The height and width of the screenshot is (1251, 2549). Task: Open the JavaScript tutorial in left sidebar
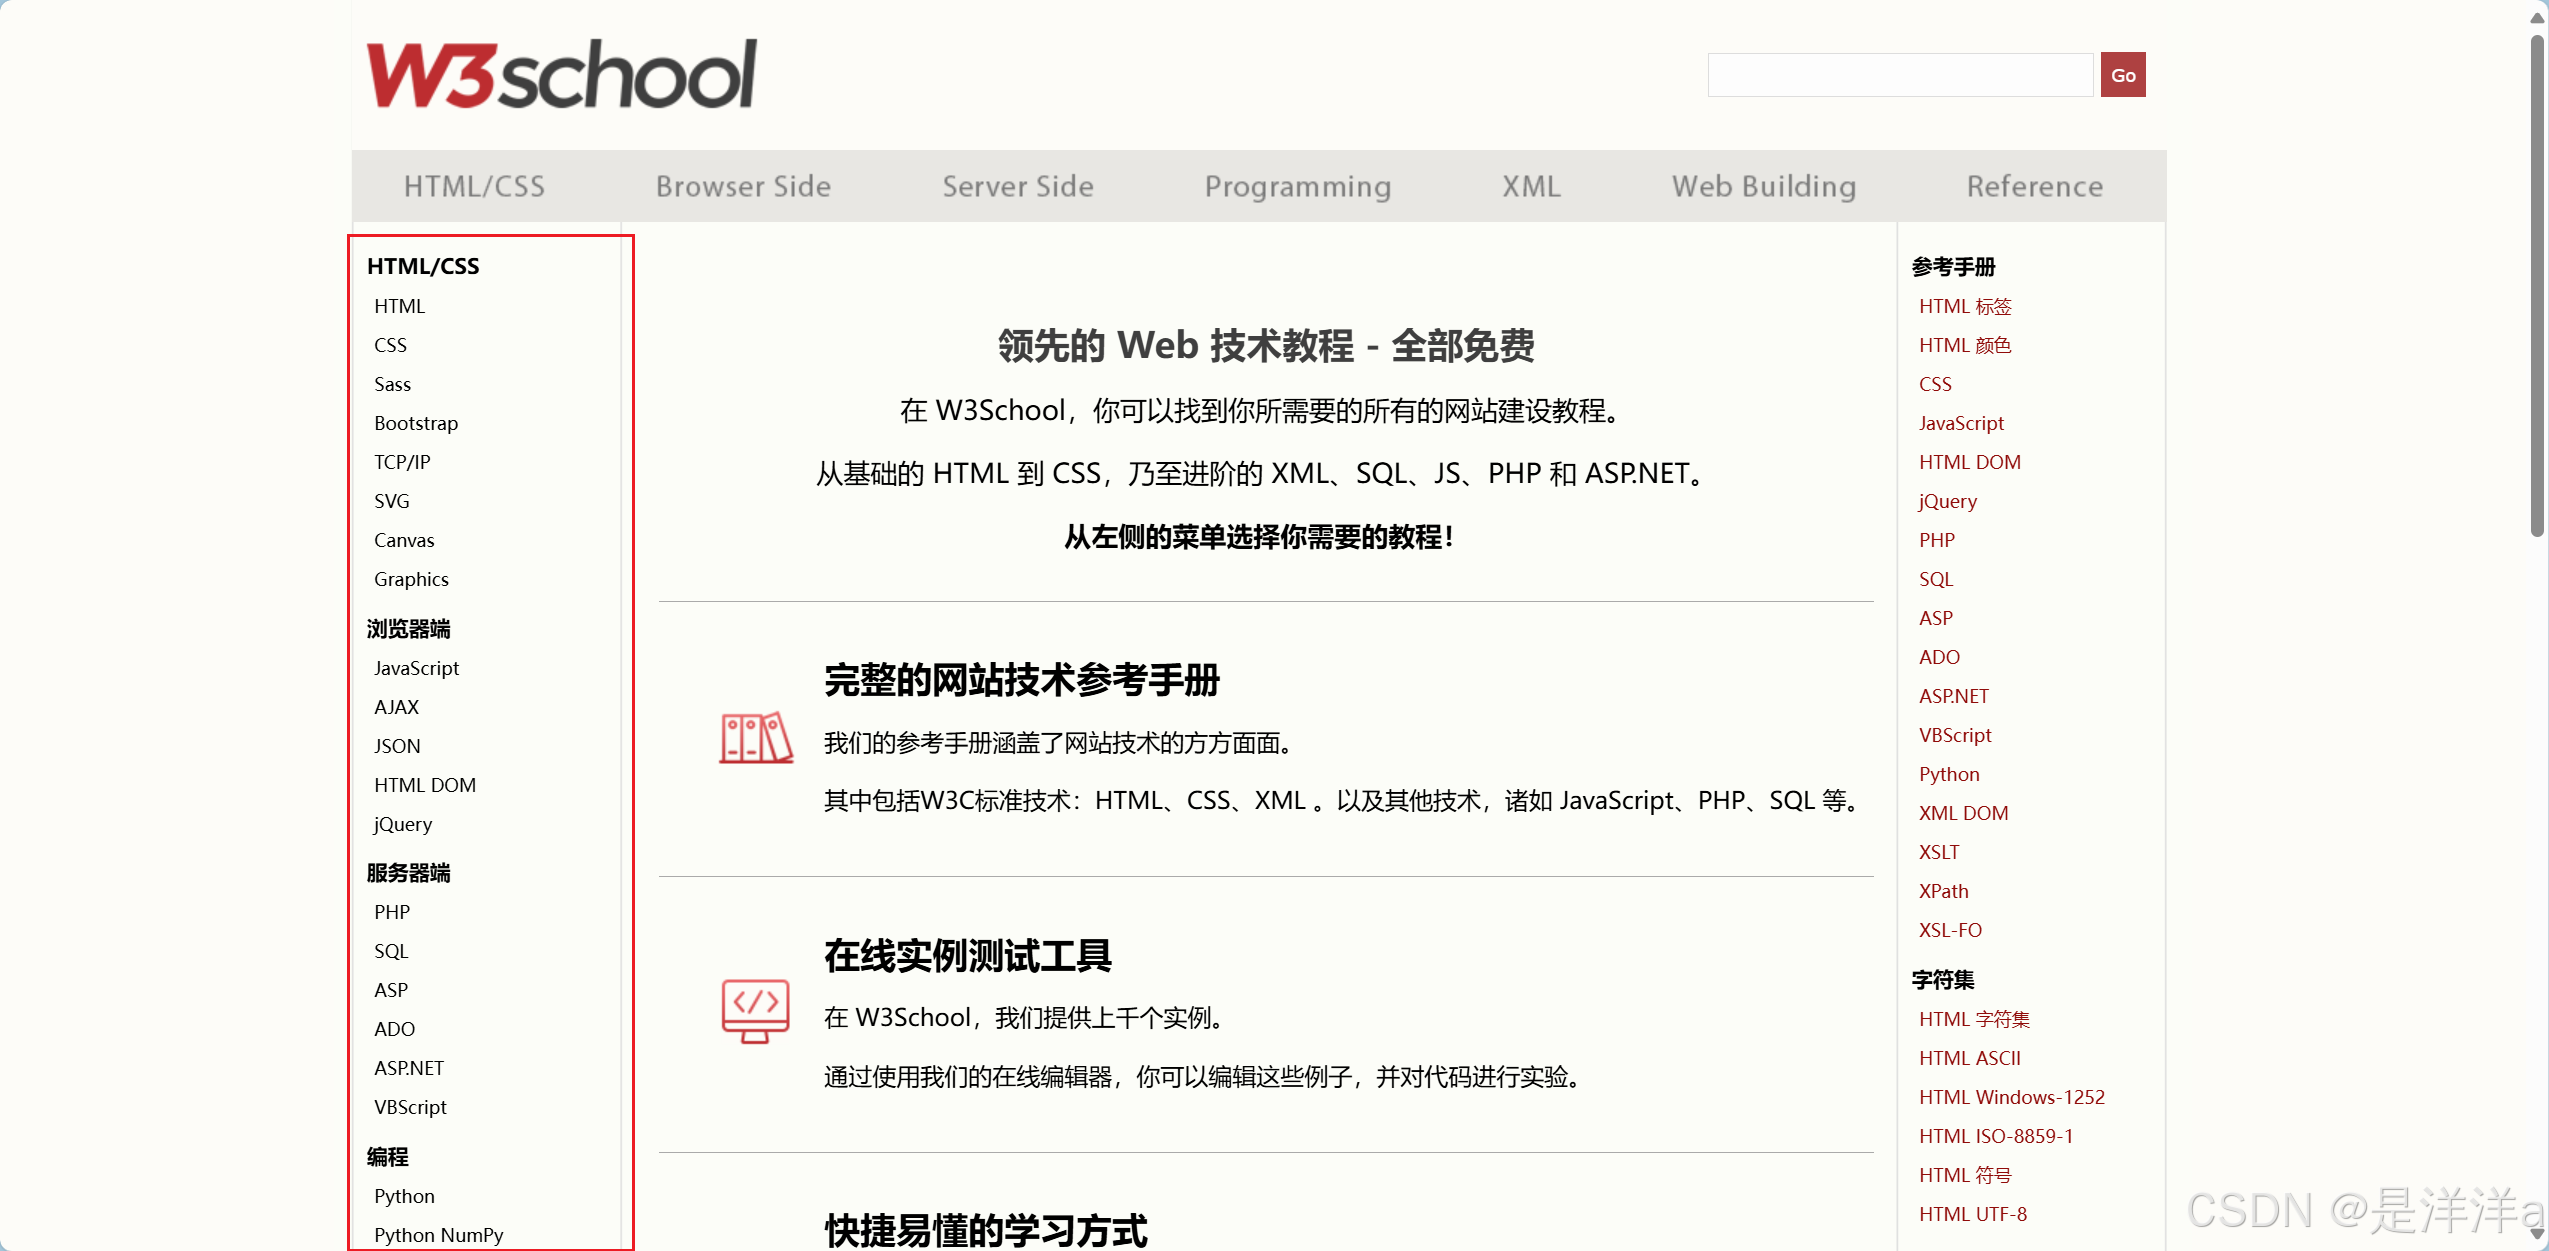[416, 668]
